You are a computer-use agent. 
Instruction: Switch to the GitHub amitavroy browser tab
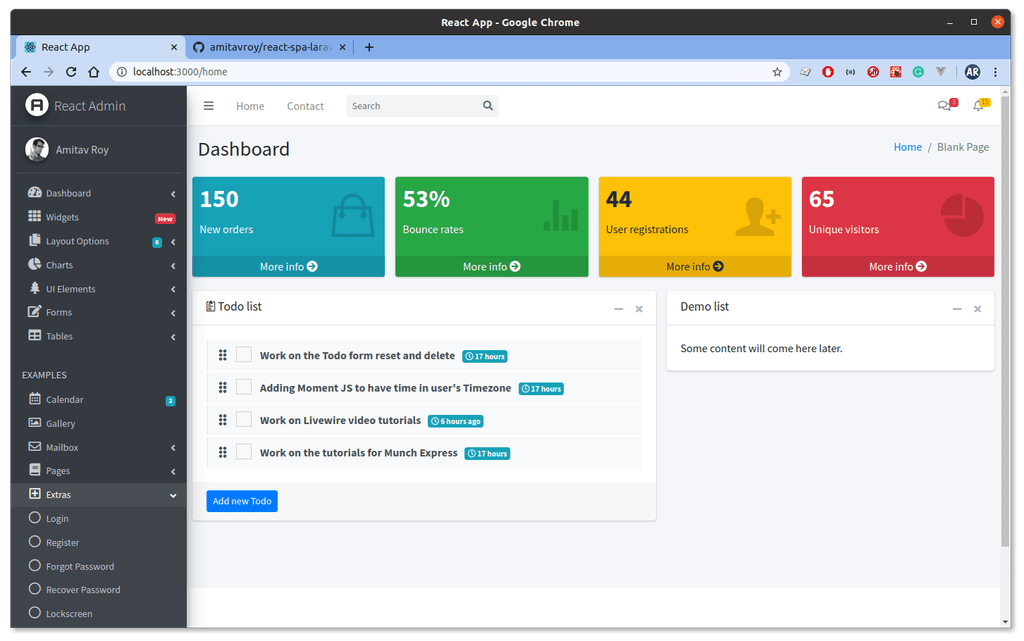click(269, 47)
